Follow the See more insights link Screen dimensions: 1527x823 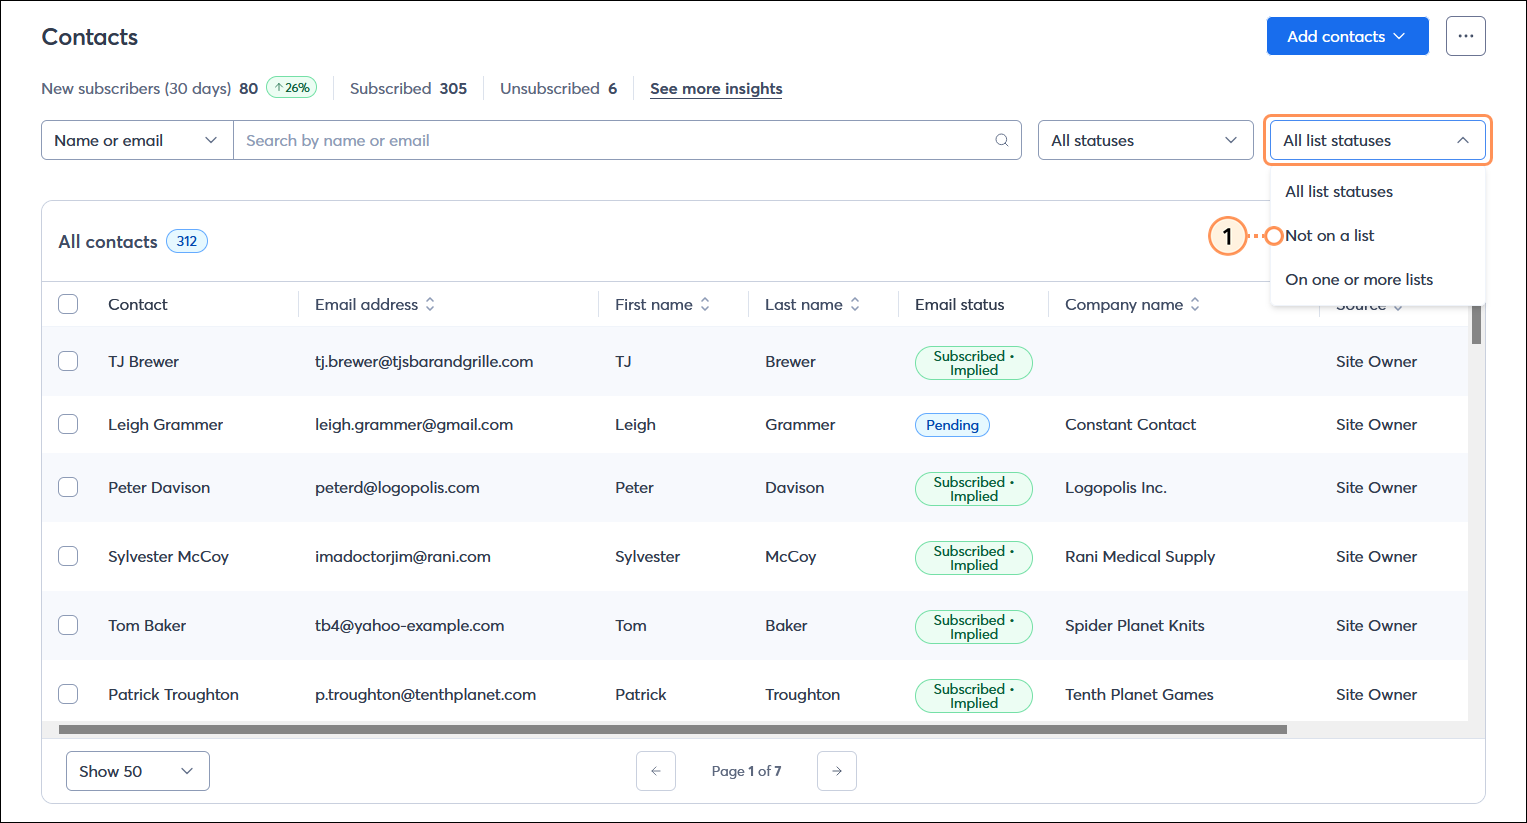[716, 88]
